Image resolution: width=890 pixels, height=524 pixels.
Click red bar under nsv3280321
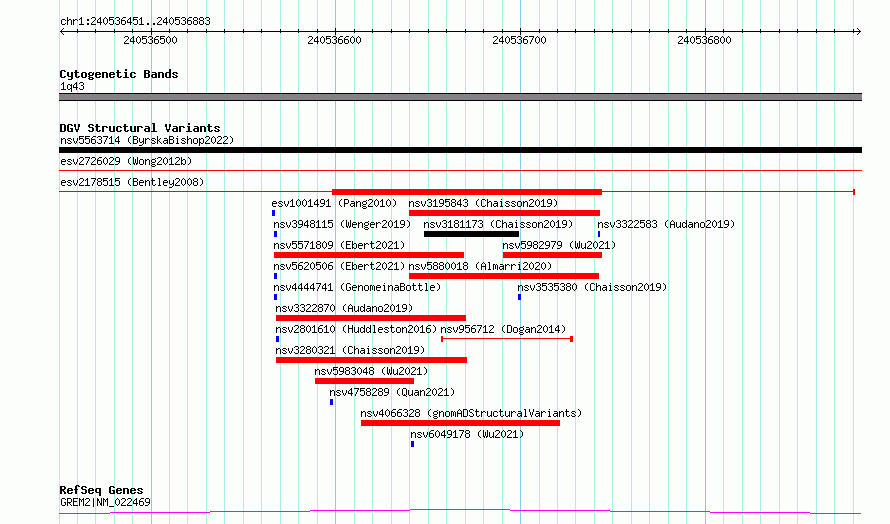[x=371, y=360]
